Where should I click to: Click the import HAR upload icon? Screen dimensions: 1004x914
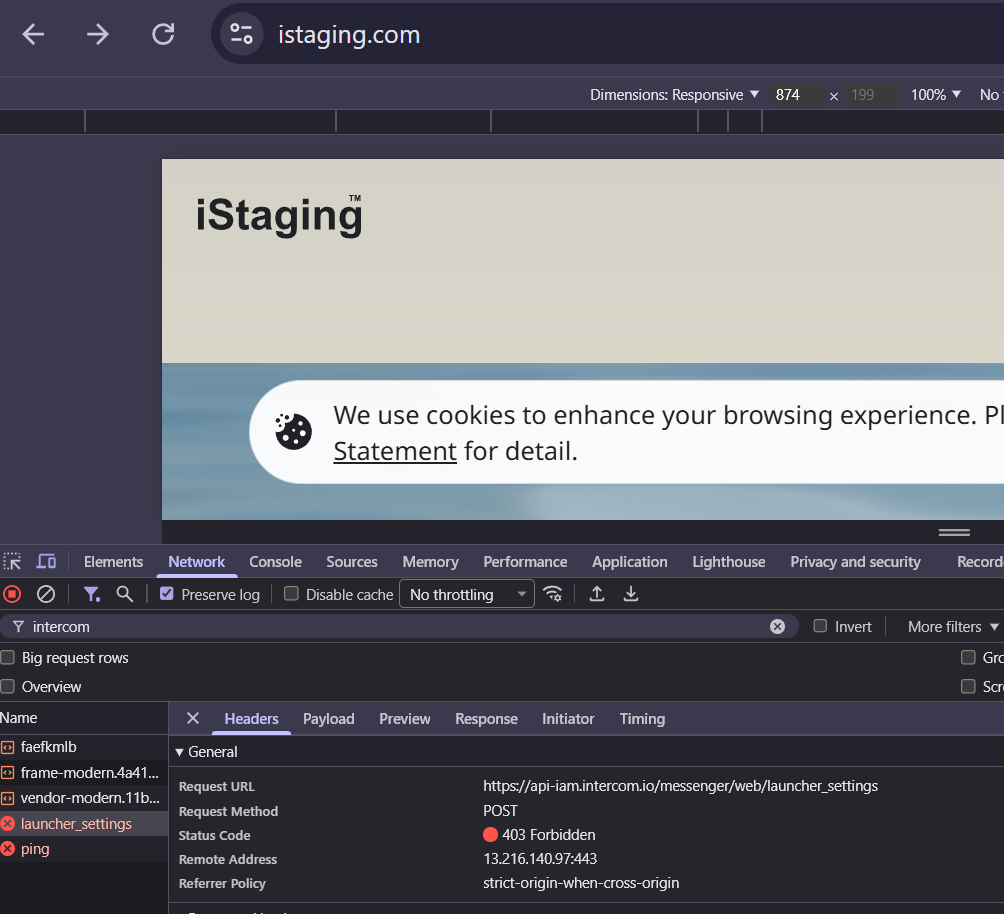pyautogui.click(x=597, y=594)
